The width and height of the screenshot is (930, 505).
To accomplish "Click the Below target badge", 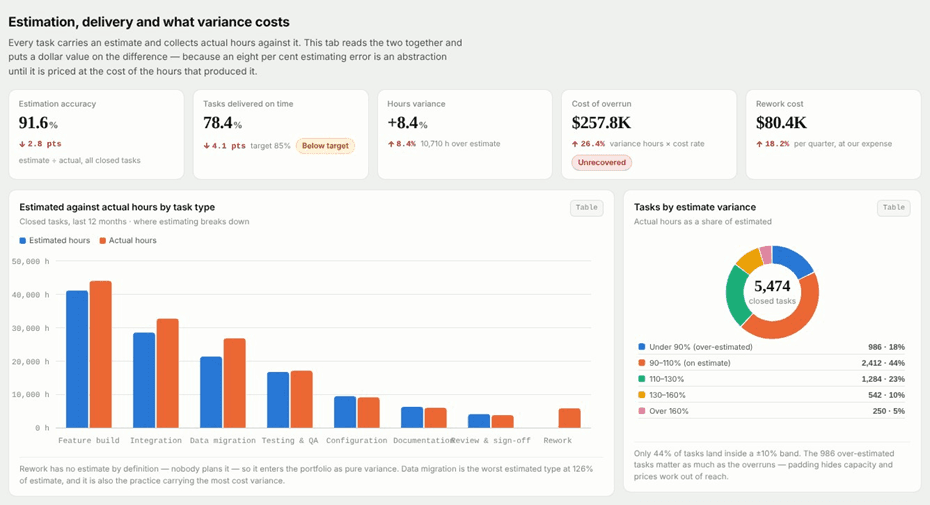I will (325, 146).
